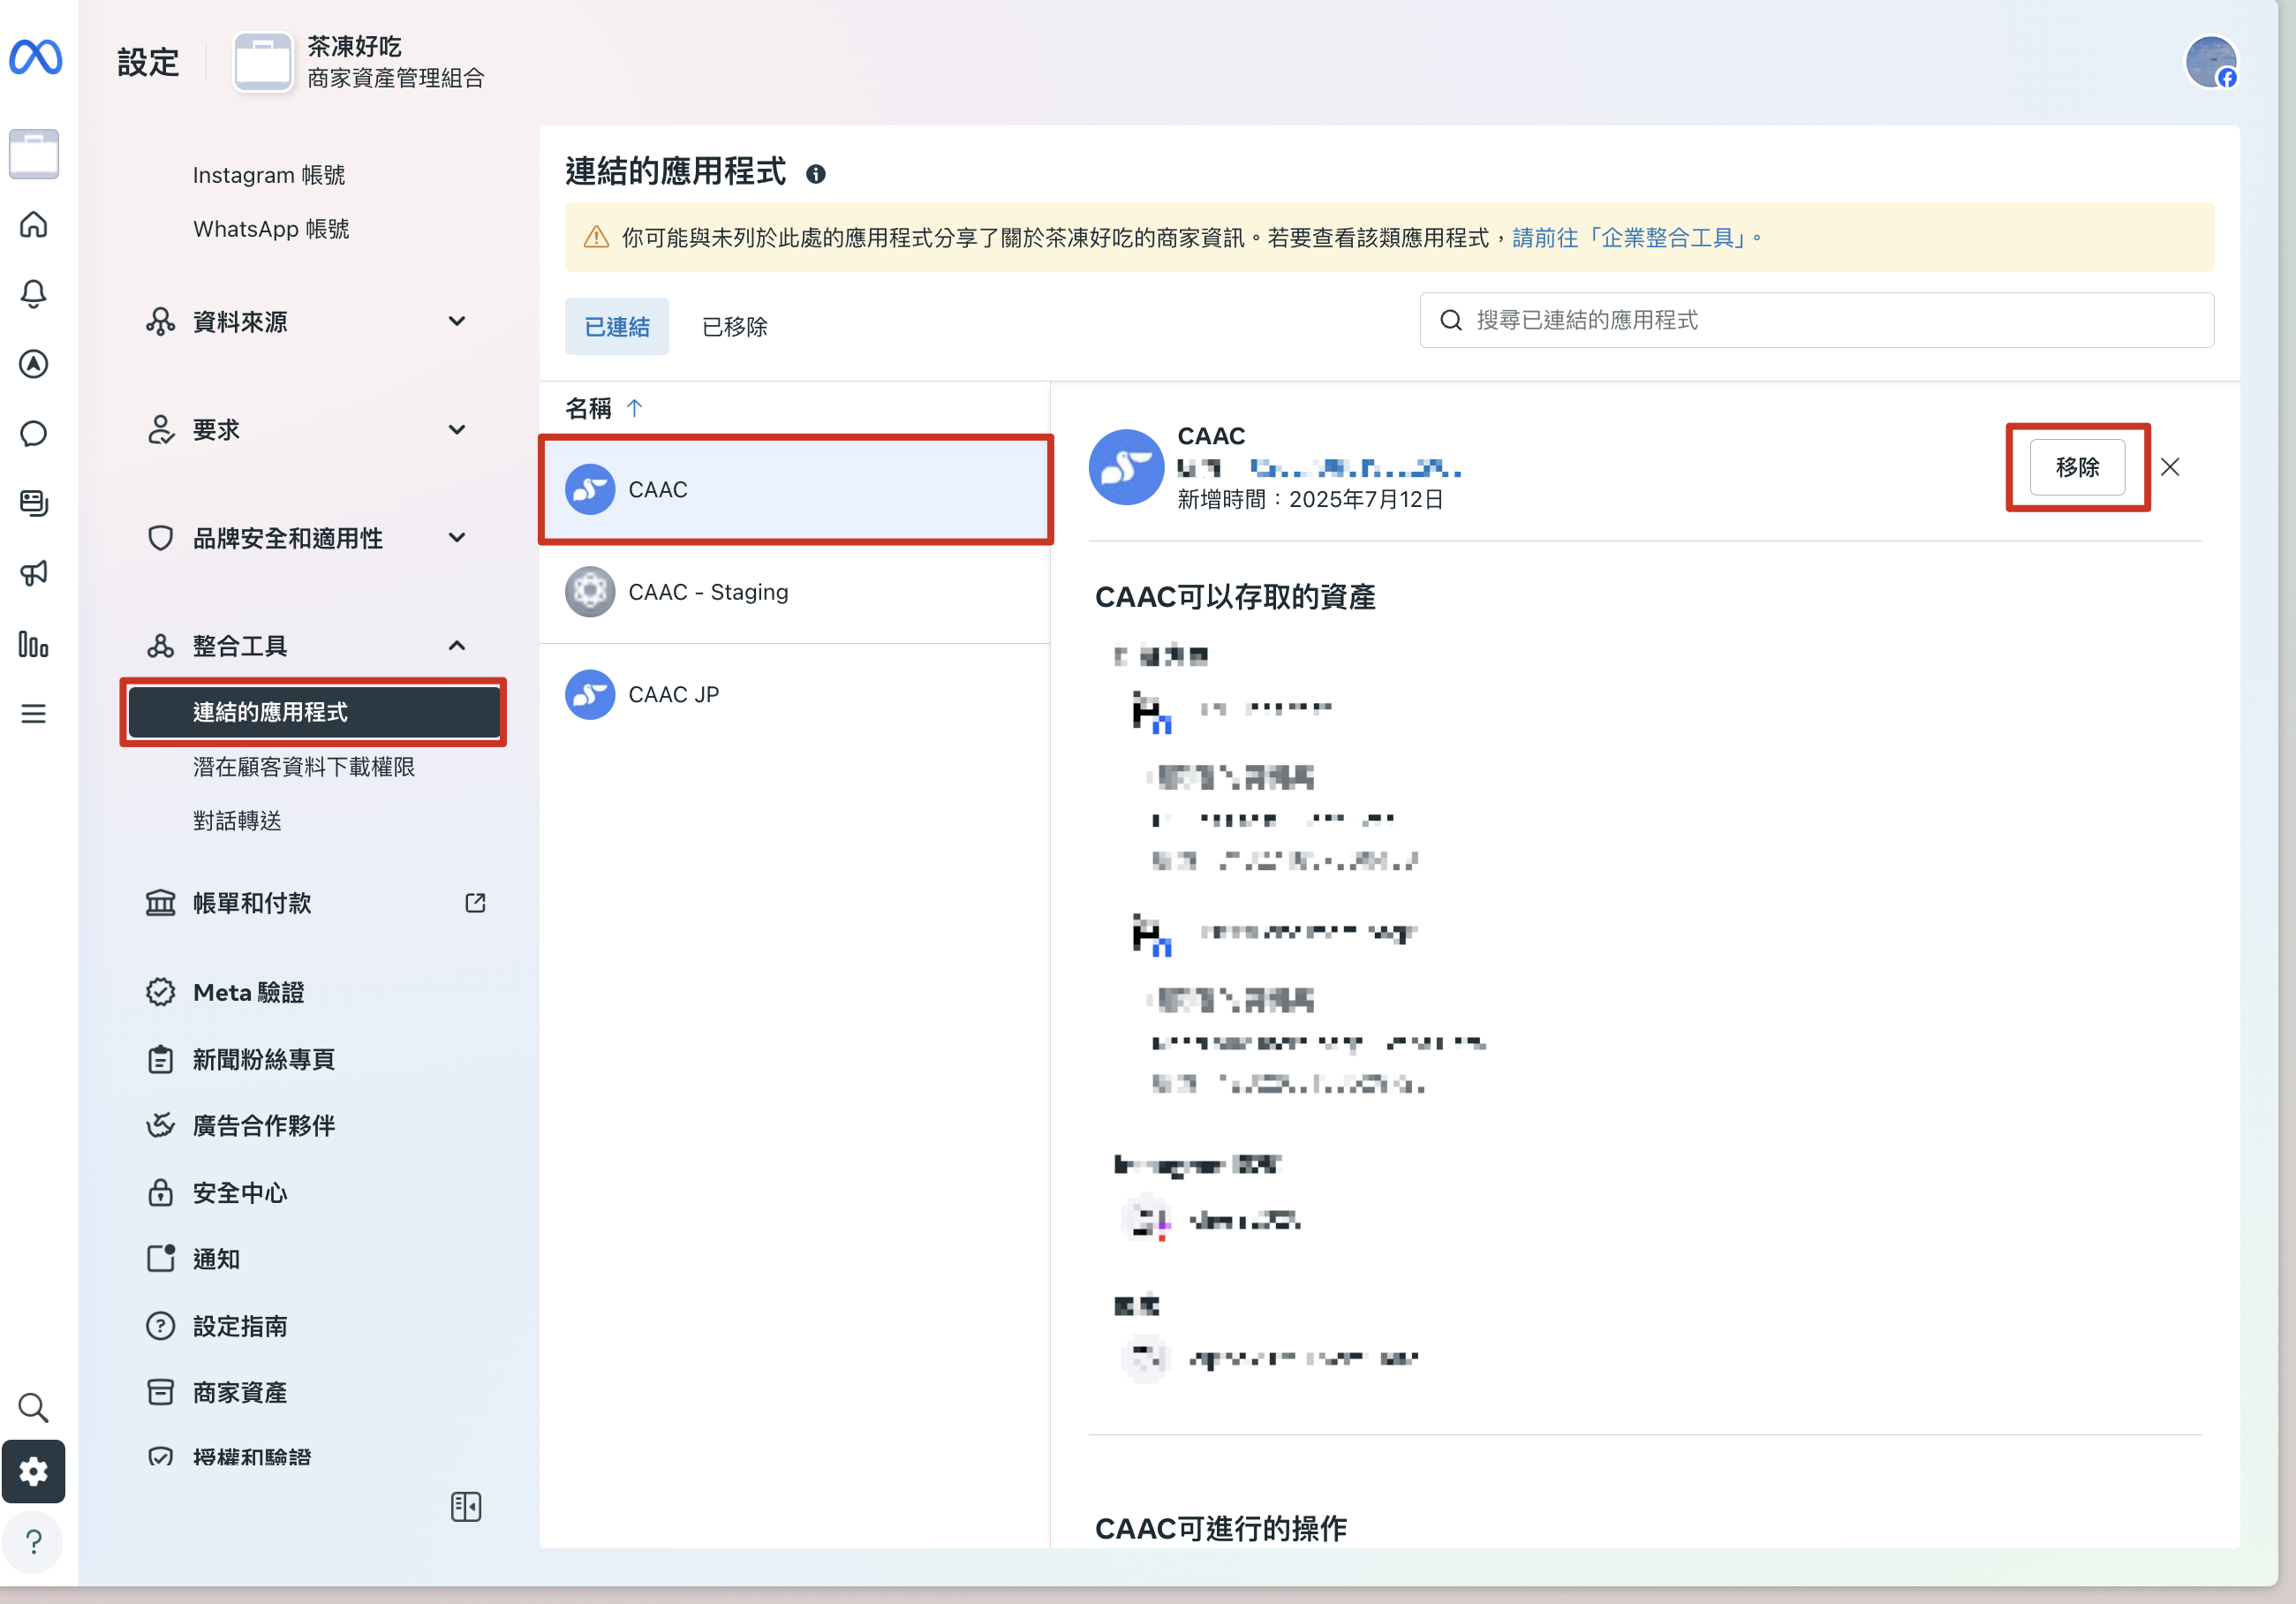Click the CAAC app logo in detail panel
This screenshot has height=1604, width=2296.
(x=1126, y=467)
